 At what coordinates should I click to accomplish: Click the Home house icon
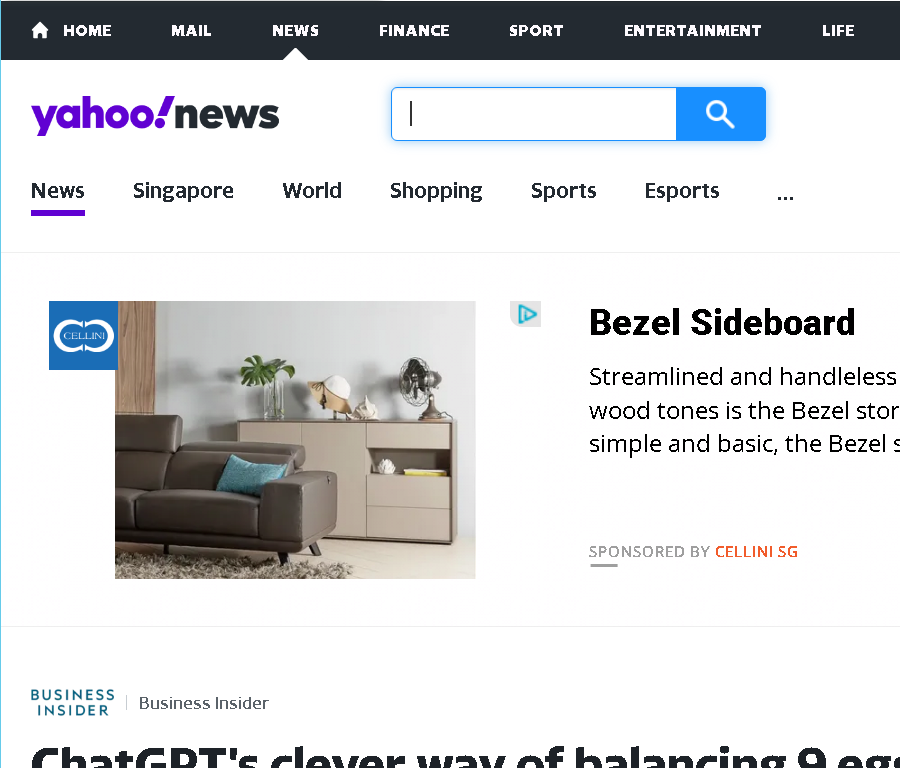pos(40,30)
